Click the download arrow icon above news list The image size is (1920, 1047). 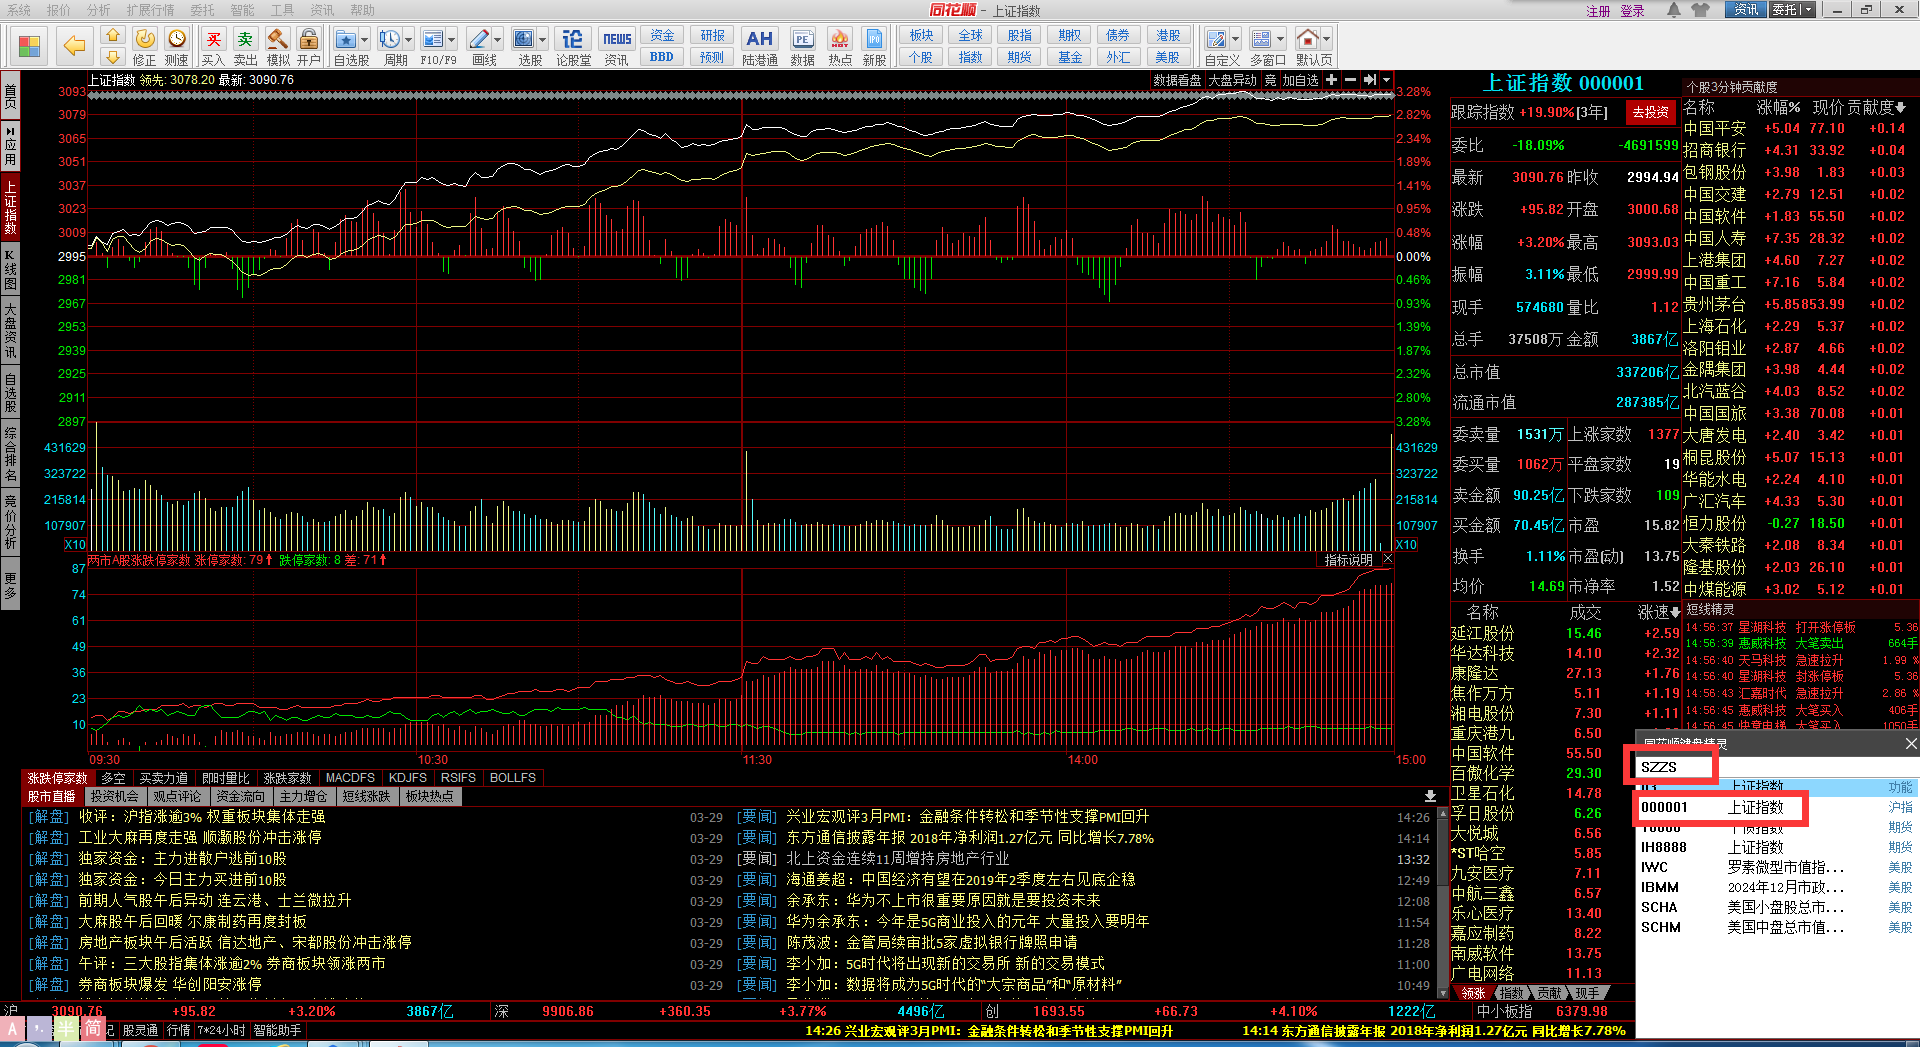(x=1430, y=796)
